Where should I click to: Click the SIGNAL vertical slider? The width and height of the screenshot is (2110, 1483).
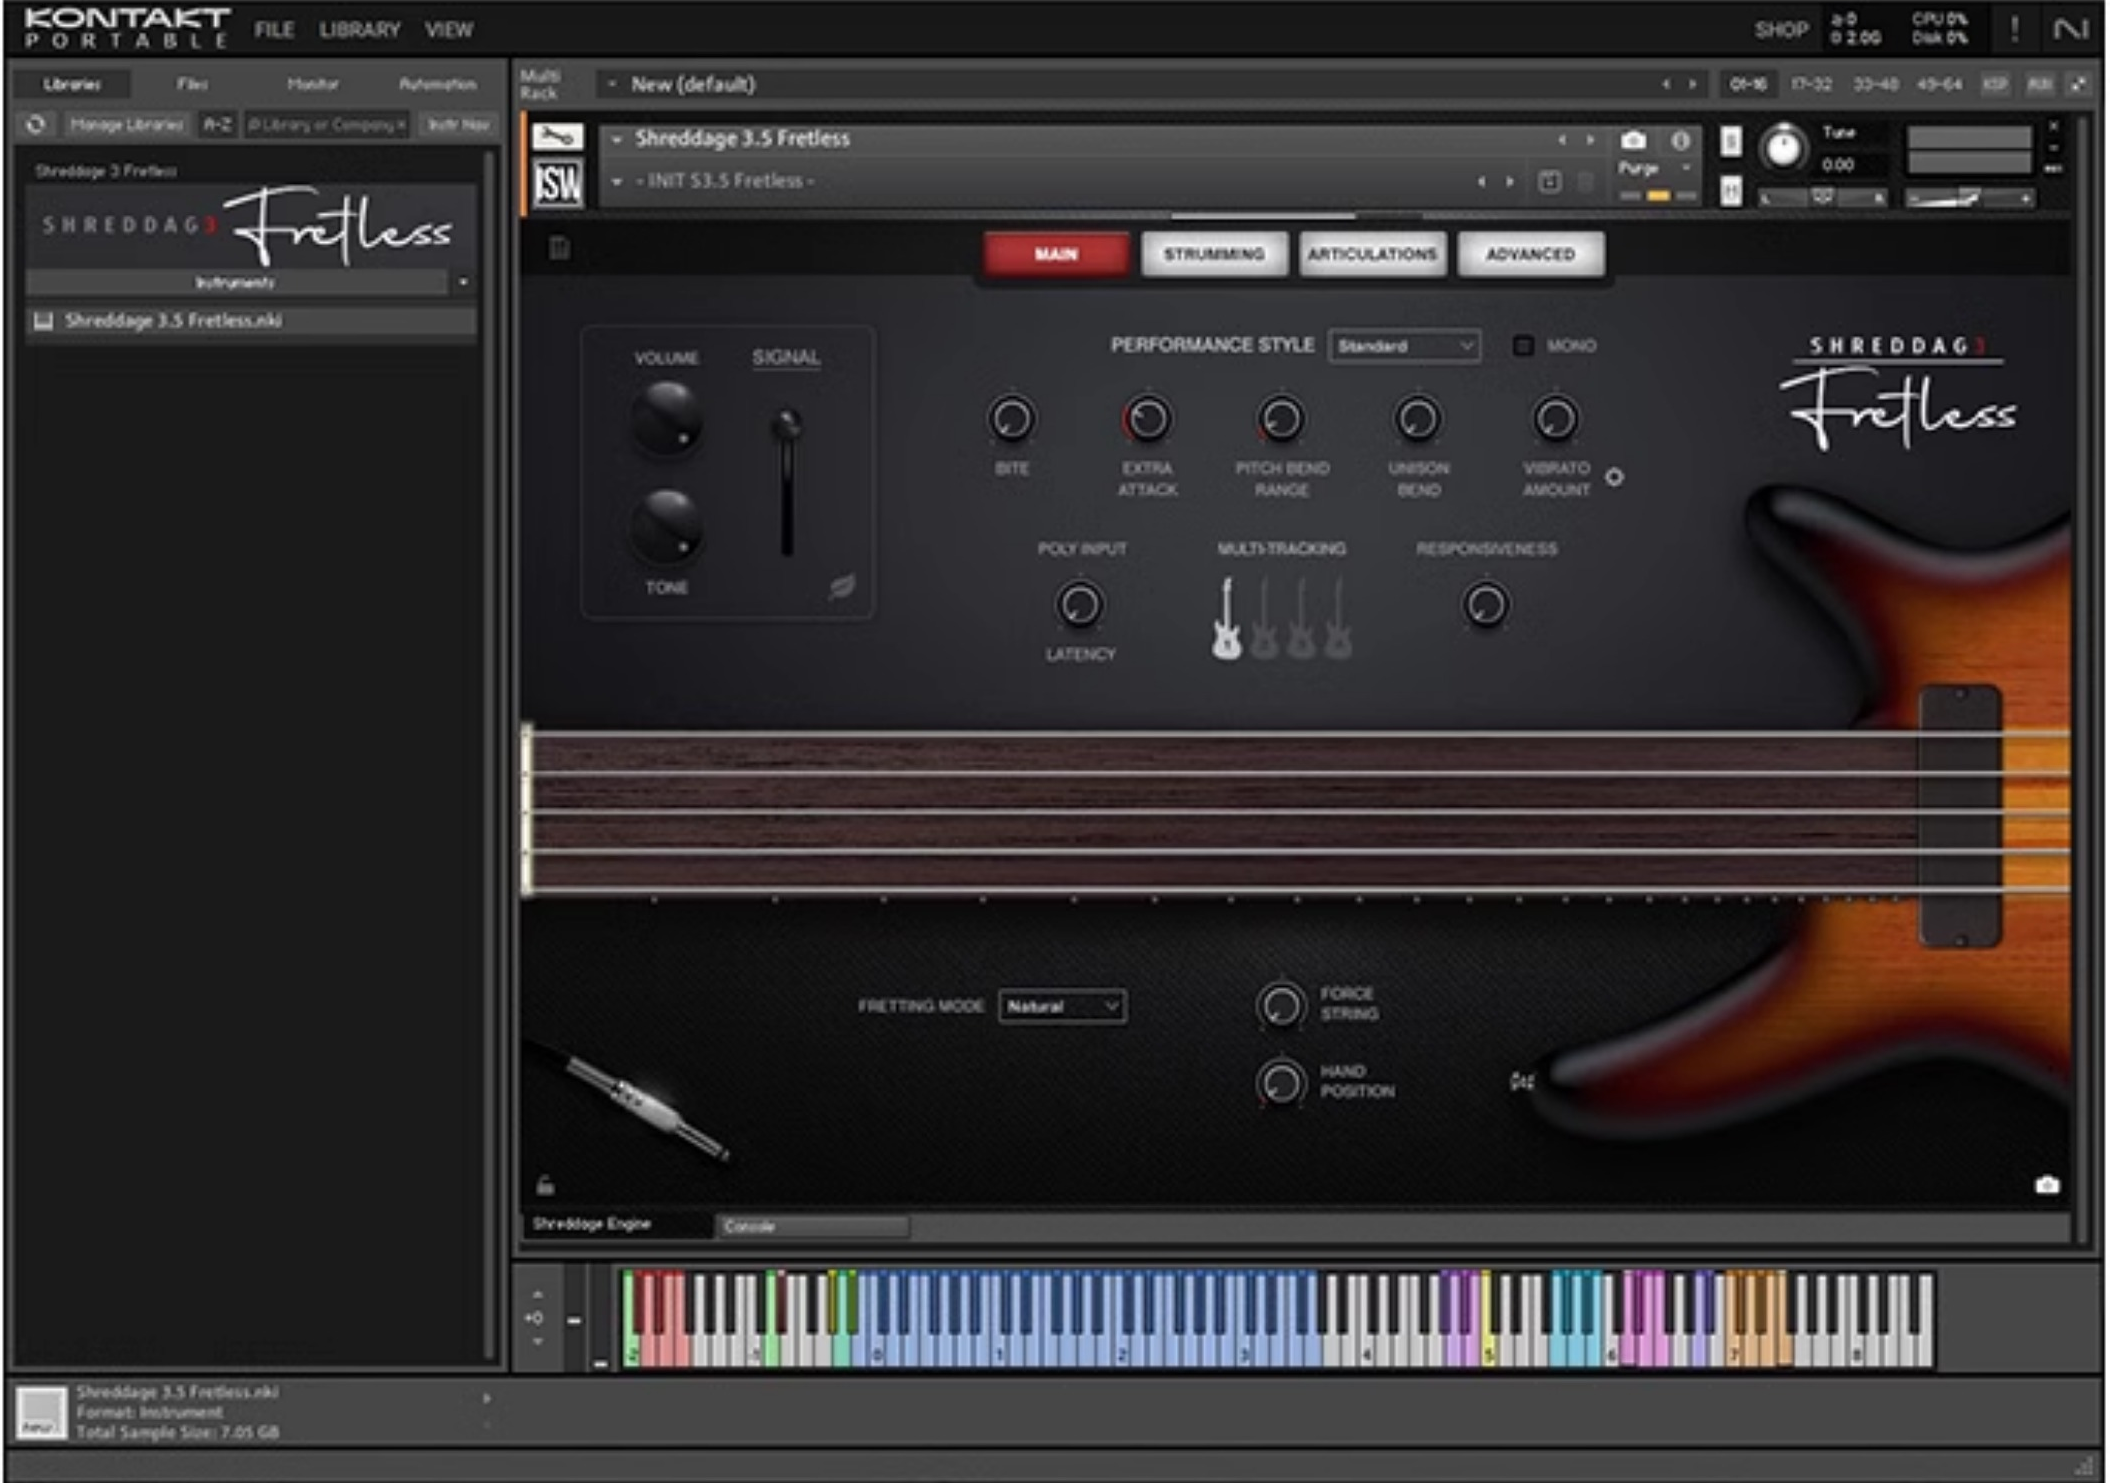[x=787, y=485]
